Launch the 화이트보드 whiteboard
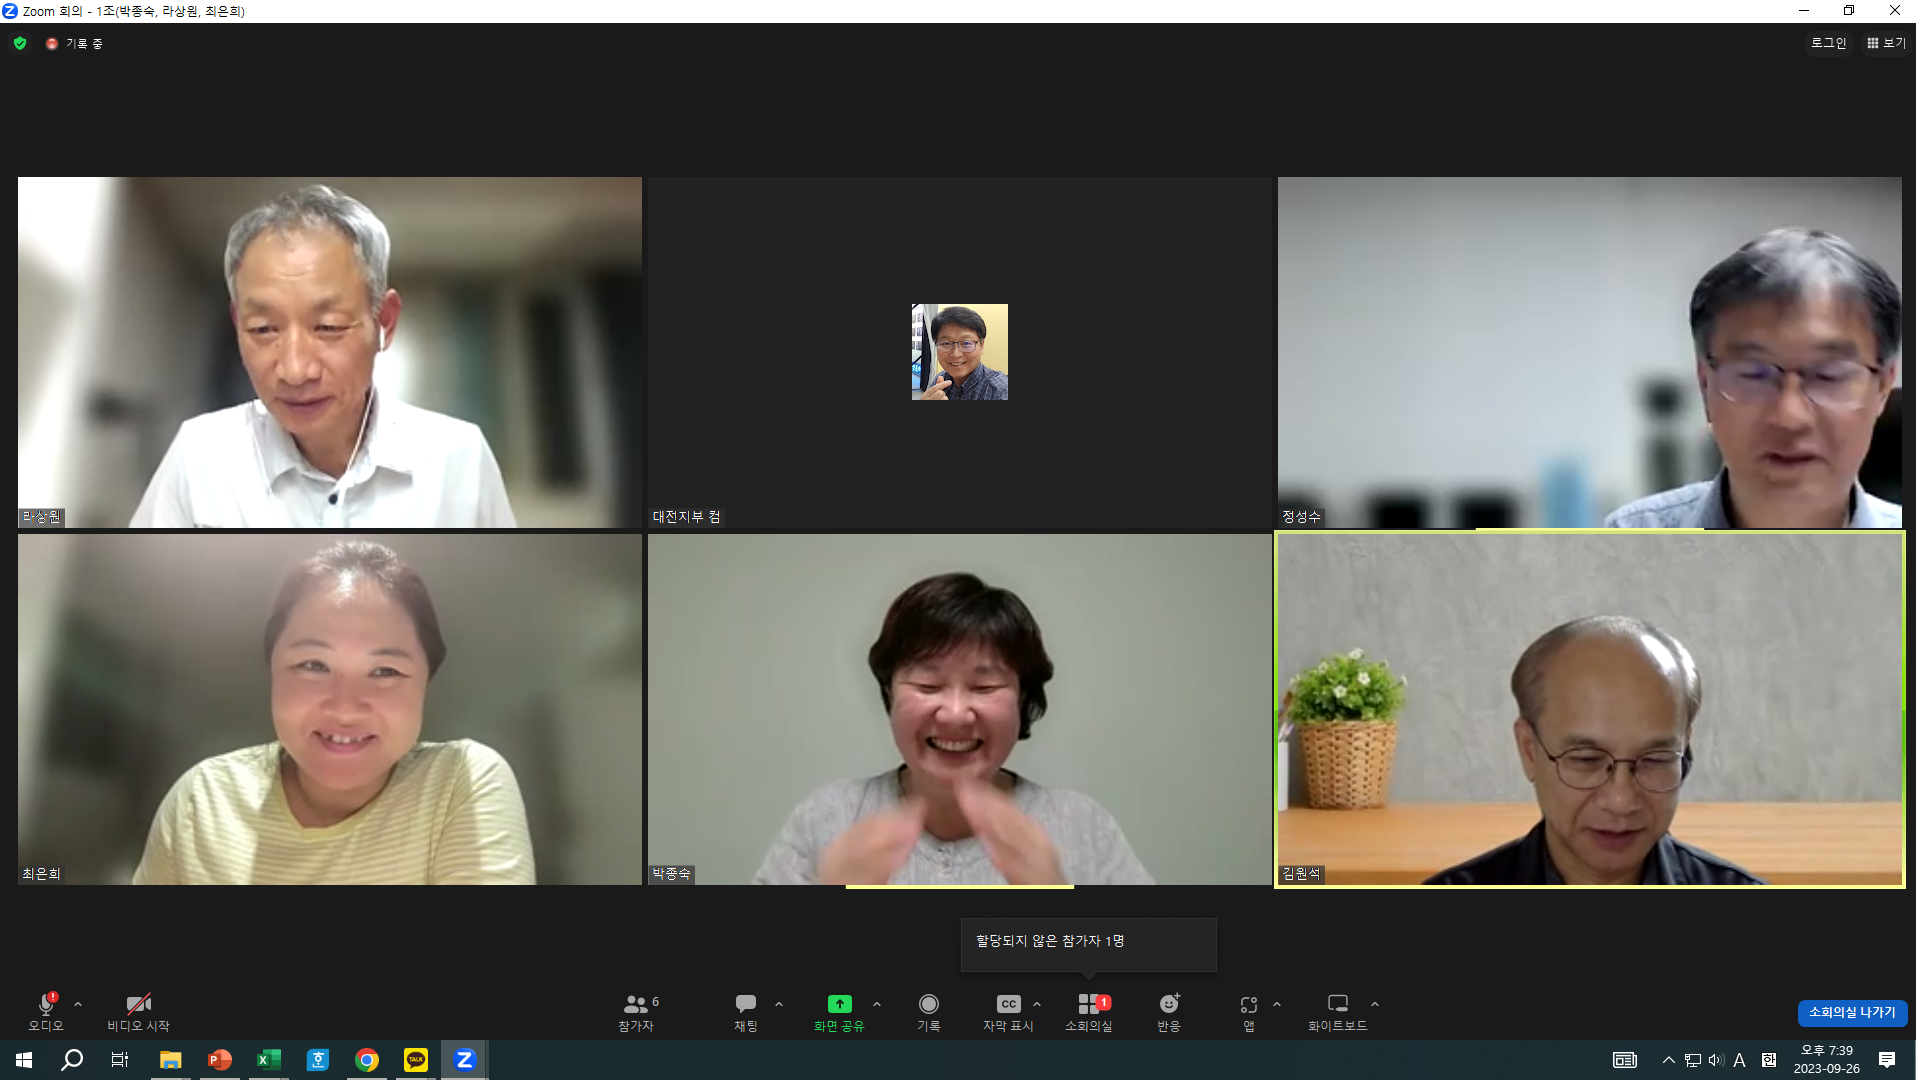 tap(1338, 1011)
